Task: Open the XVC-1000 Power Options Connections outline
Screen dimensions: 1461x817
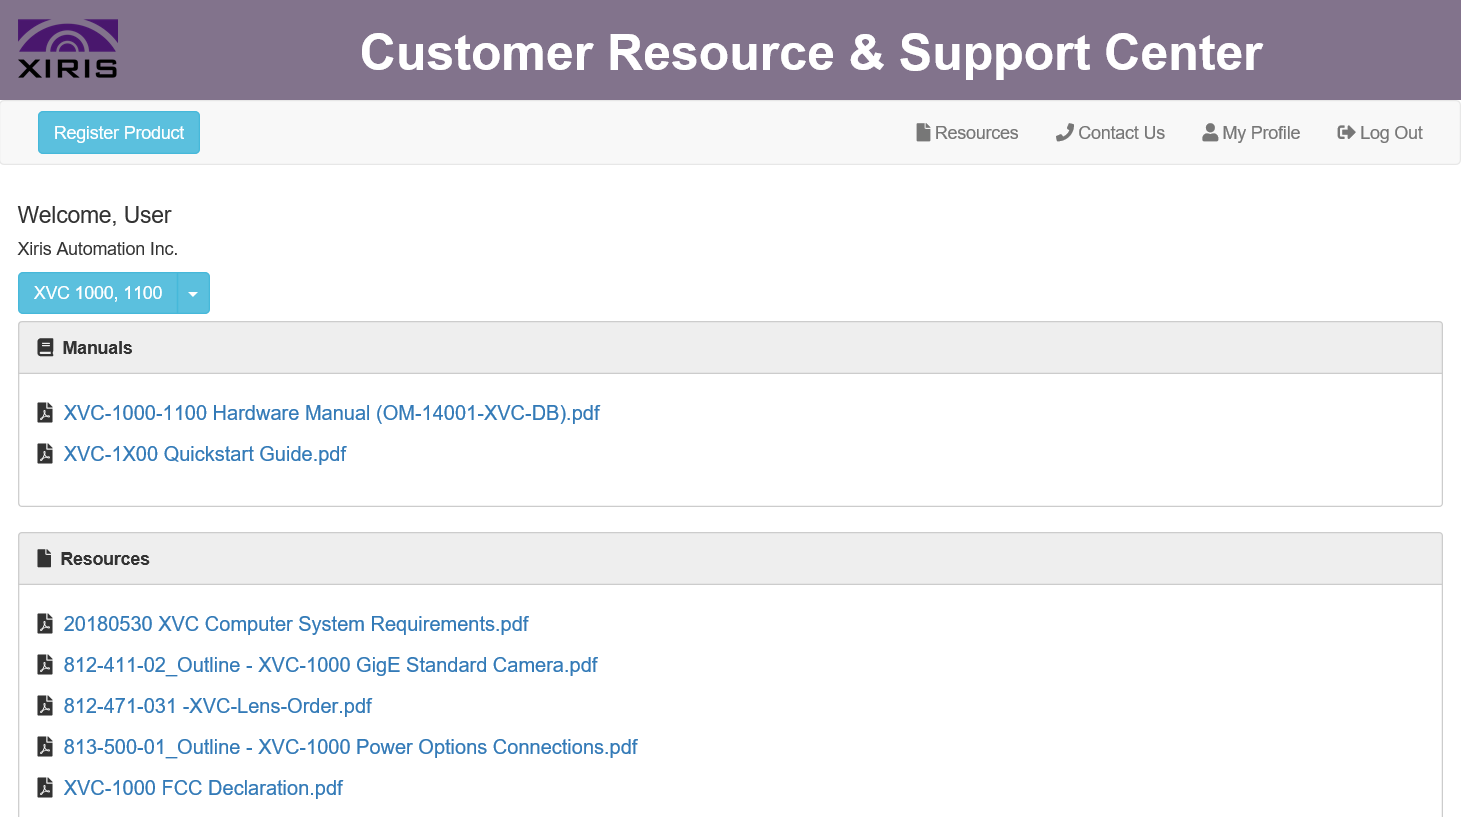Action: (x=351, y=746)
